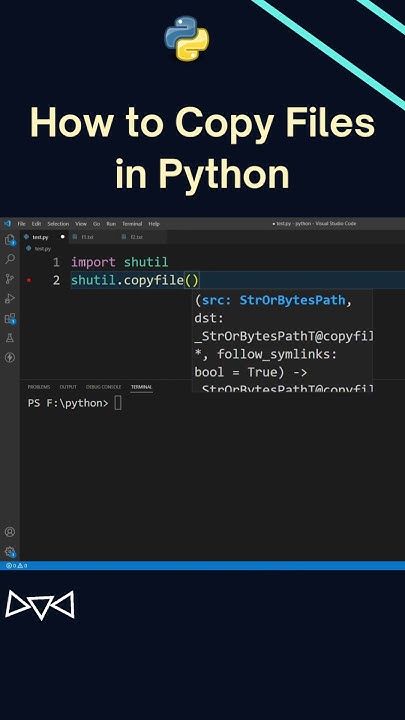
Task: Click 'follow_symlinks:' in the signature popup
Action: pyautogui.click(x=277, y=354)
